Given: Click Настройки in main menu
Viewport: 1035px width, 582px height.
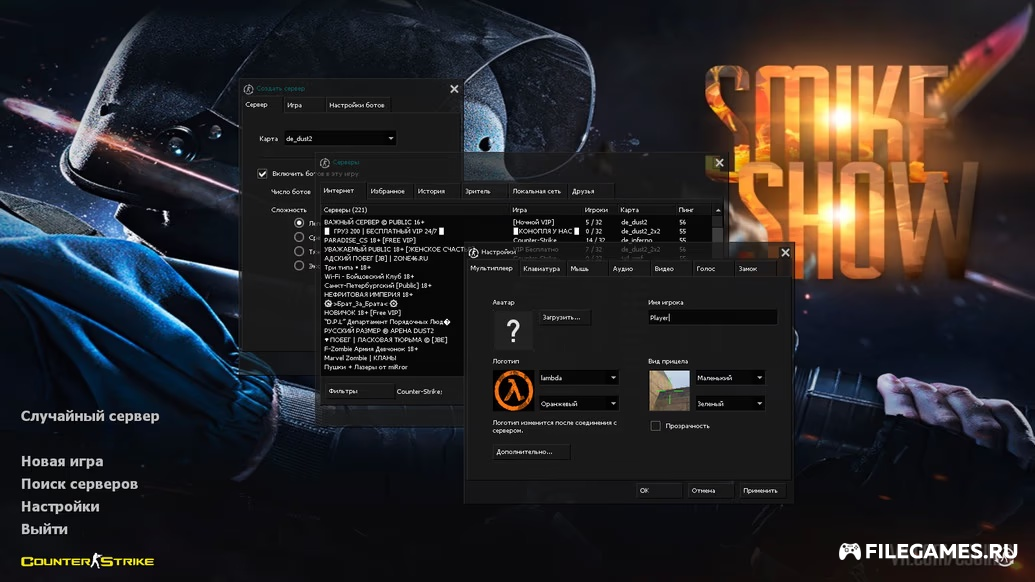Looking at the screenshot, I should tap(60, 507).
